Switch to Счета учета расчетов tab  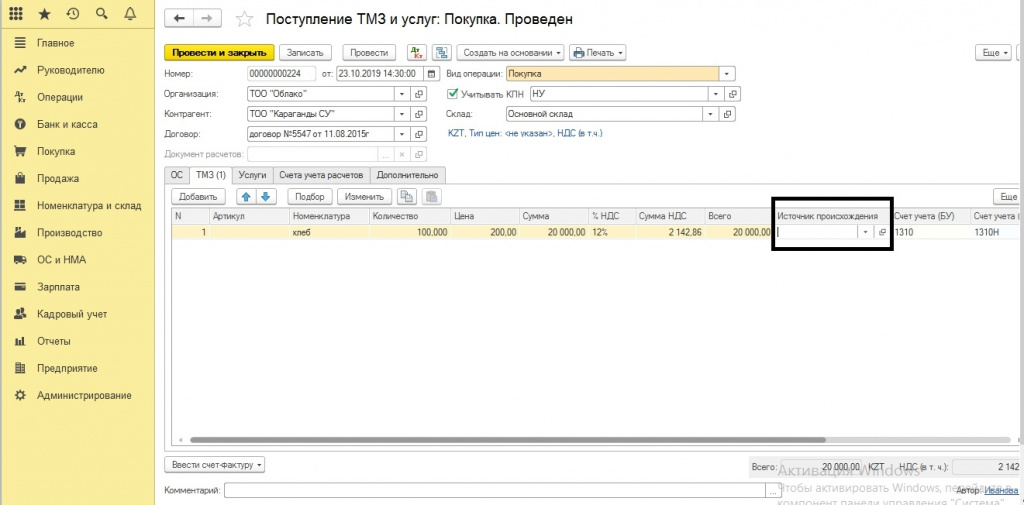pos(321,175)
